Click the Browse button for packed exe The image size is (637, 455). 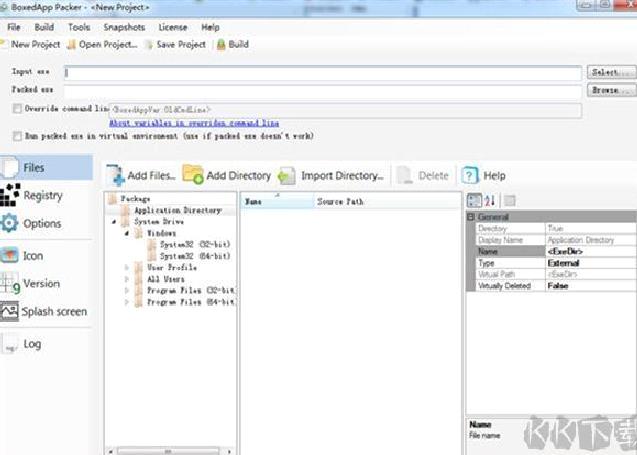click(x=611, y=90)
